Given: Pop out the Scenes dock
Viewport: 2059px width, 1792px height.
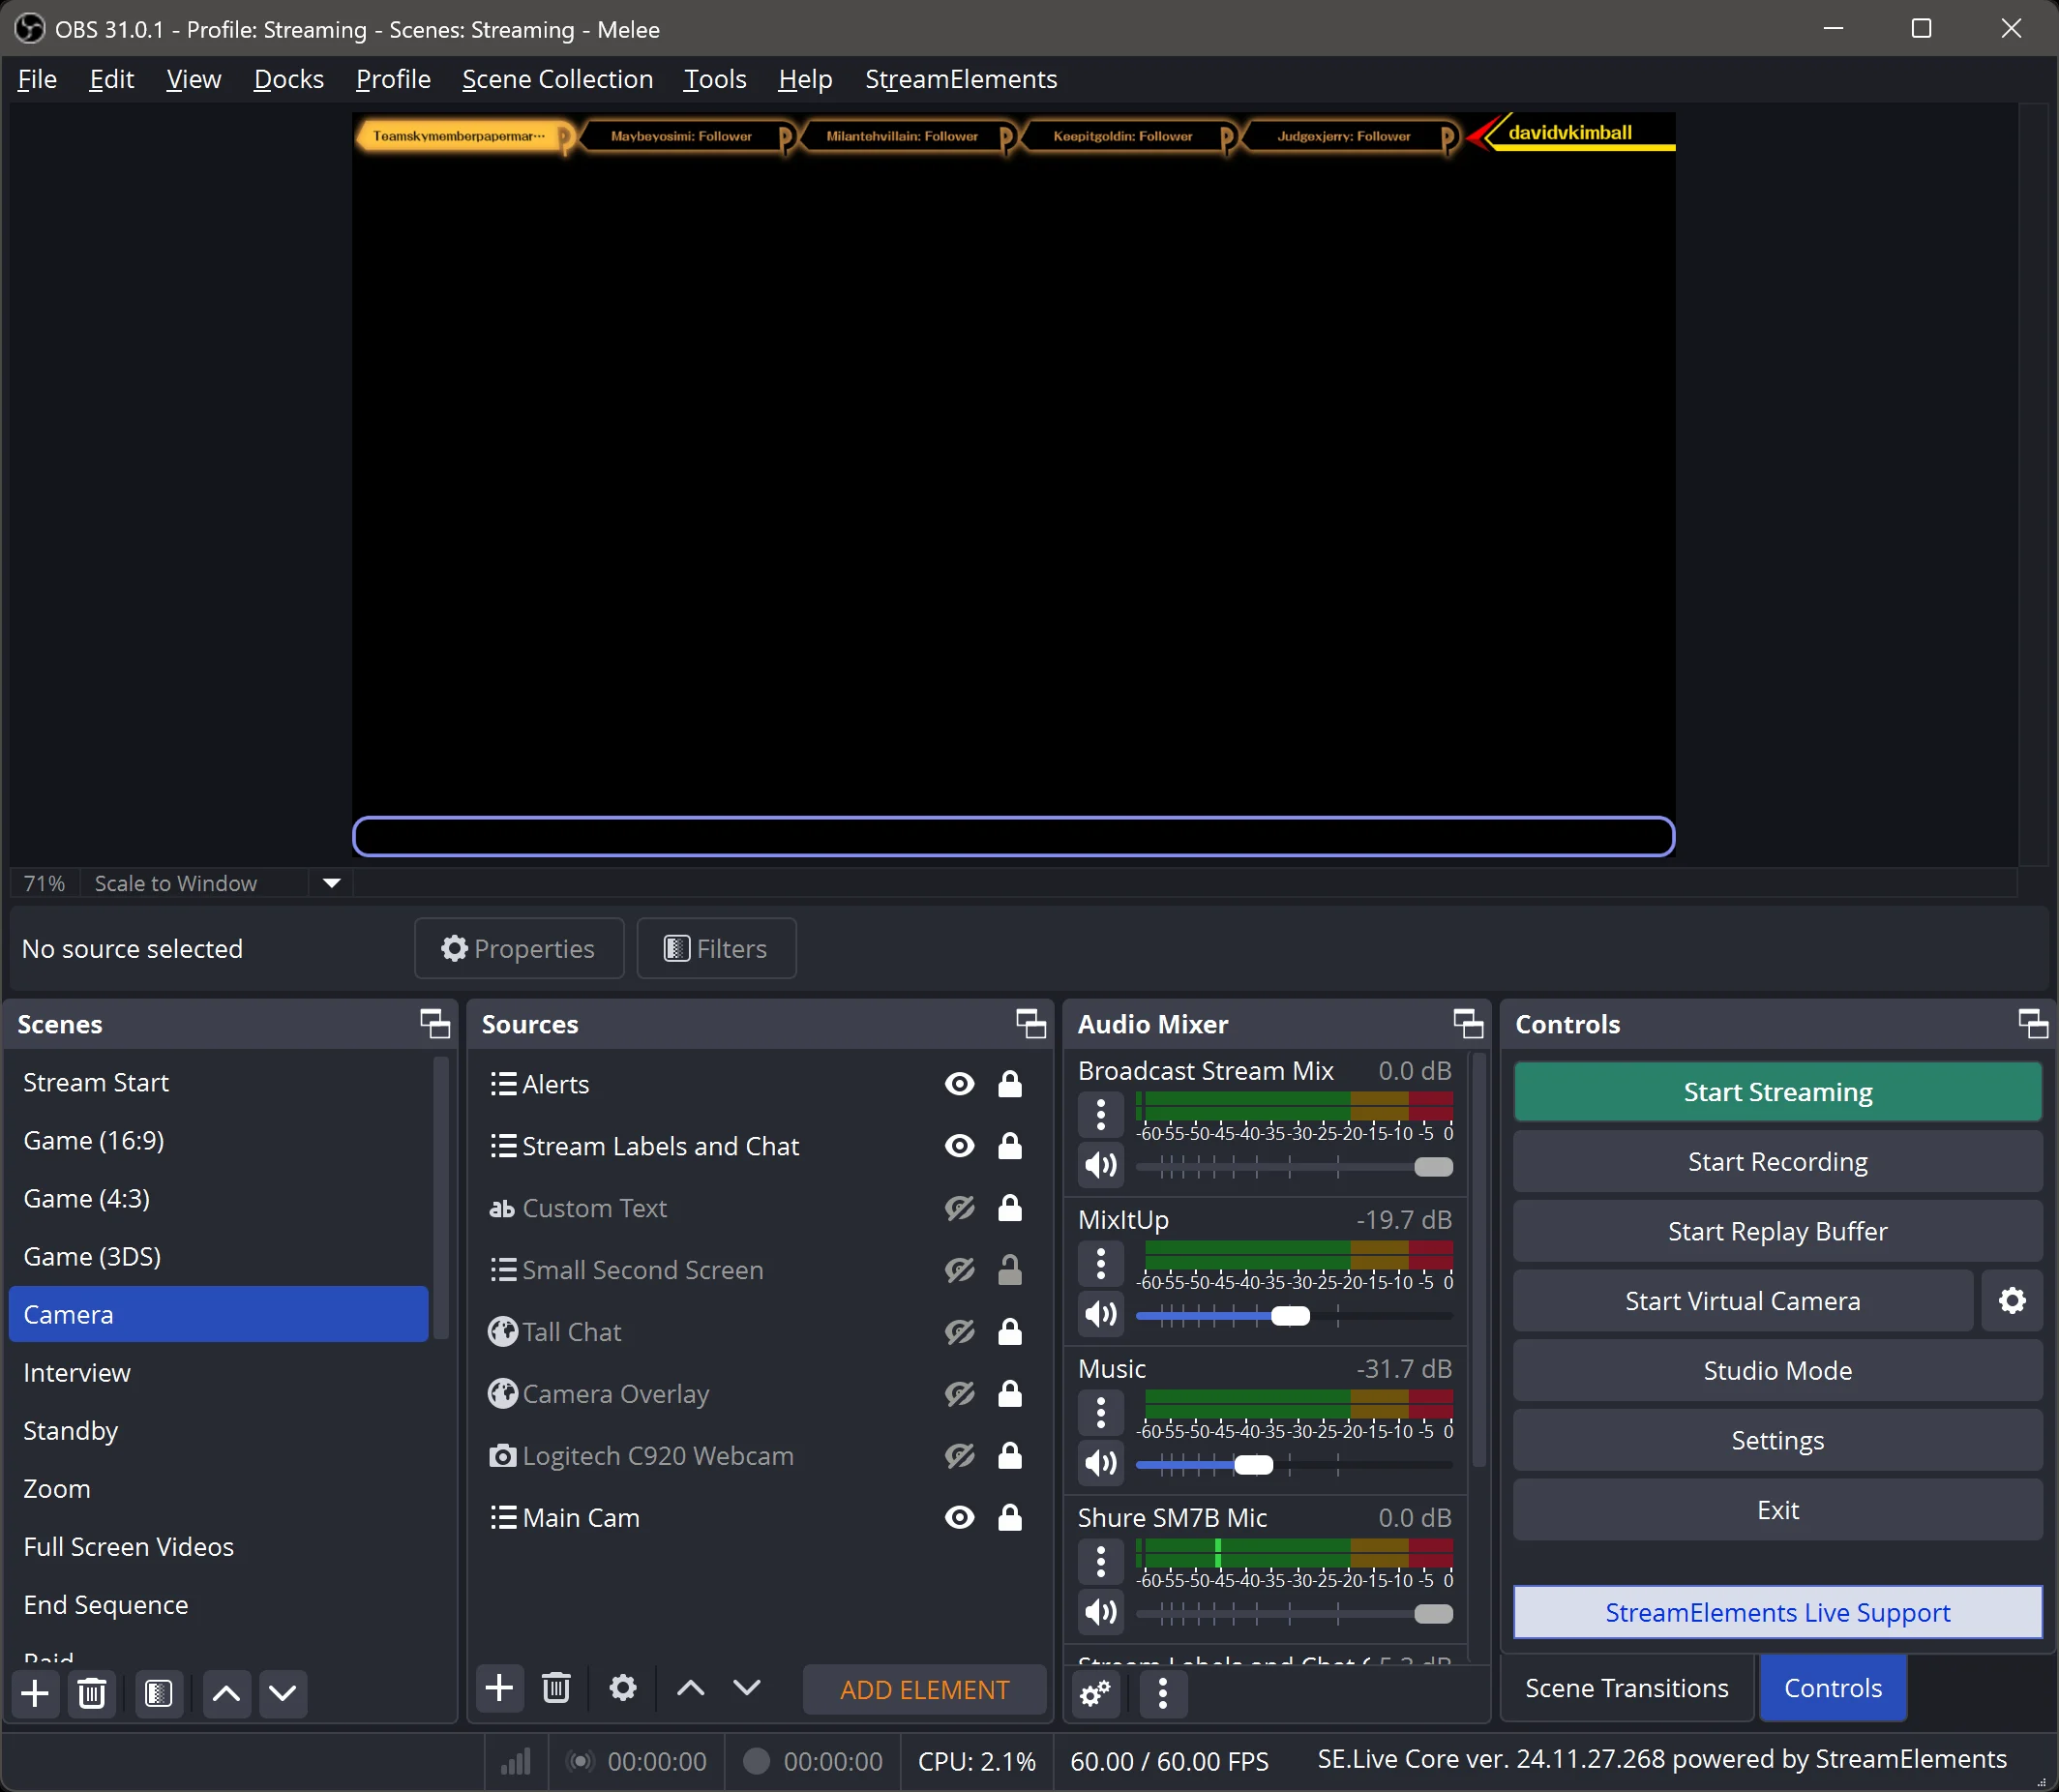Looking at the screenshot, I should tap(434, 1023).
